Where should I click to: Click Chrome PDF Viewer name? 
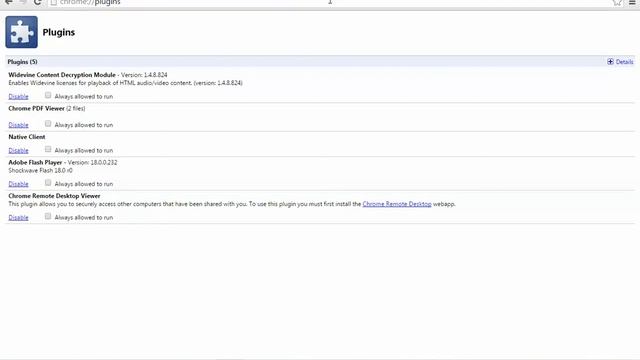[36, 109]
